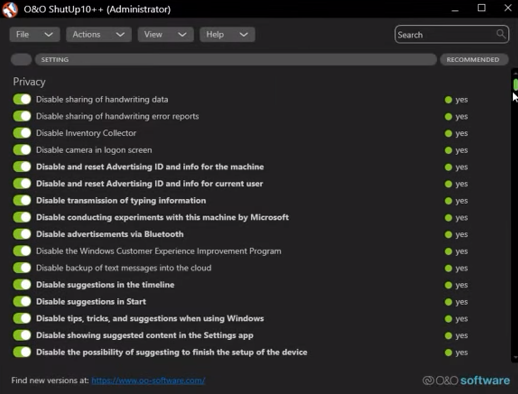This screenshot has height=394, width=518.
Task: Select text 'Disable transmission of typing information'
Action: coord(121,200)
